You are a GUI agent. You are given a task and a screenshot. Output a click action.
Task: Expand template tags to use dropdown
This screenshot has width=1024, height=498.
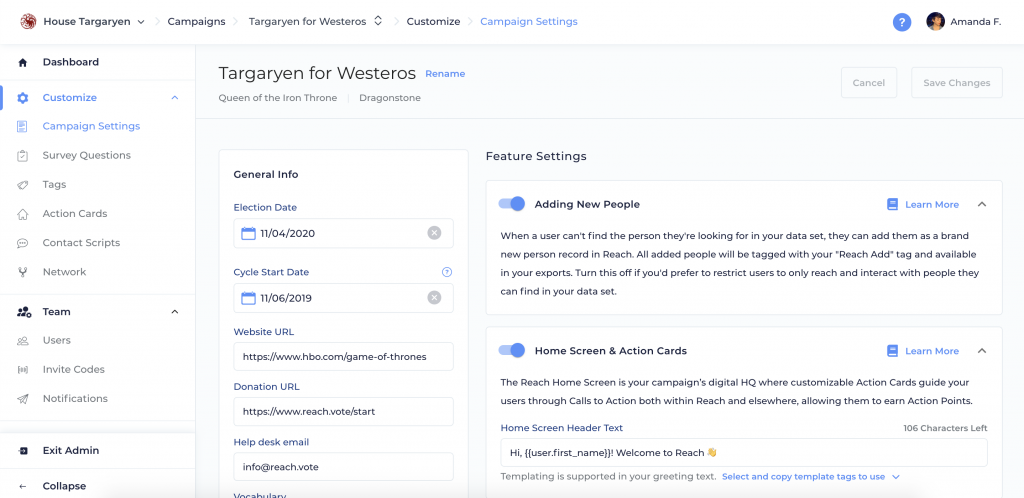pyautogui.click(x=896, y=477)
